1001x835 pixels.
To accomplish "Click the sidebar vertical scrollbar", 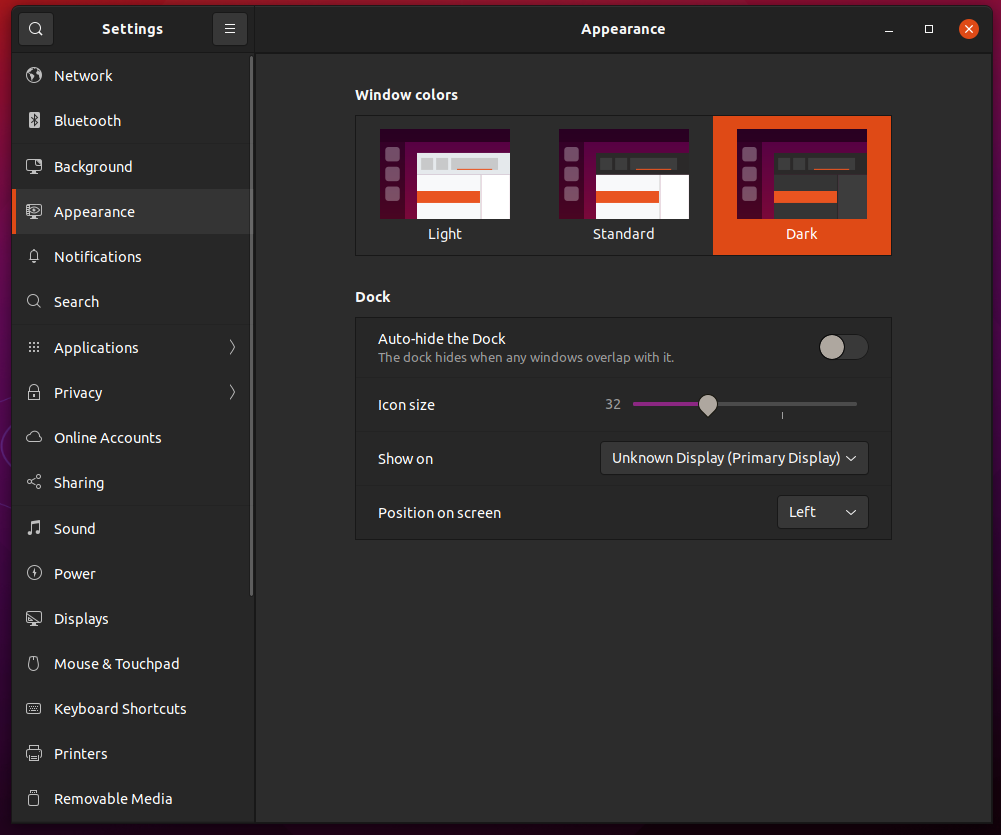I will (252, 326).
